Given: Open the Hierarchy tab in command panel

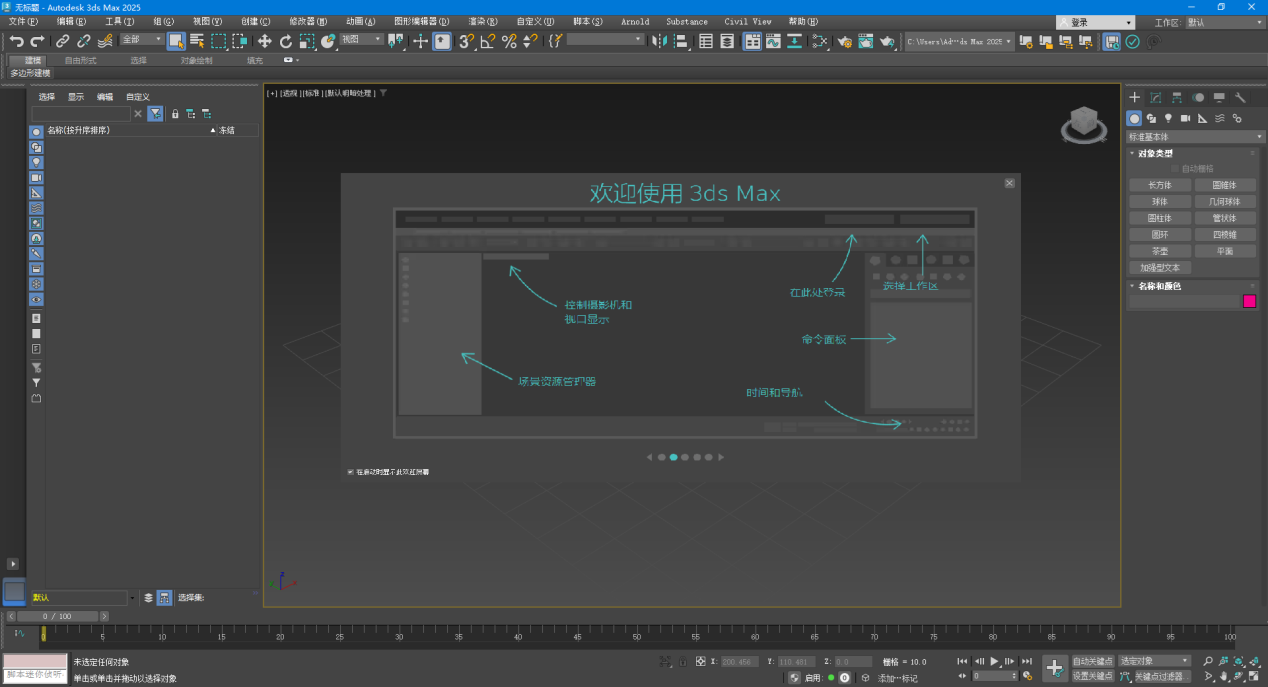Looking at the screenshot, I should tap(1177, 97).
